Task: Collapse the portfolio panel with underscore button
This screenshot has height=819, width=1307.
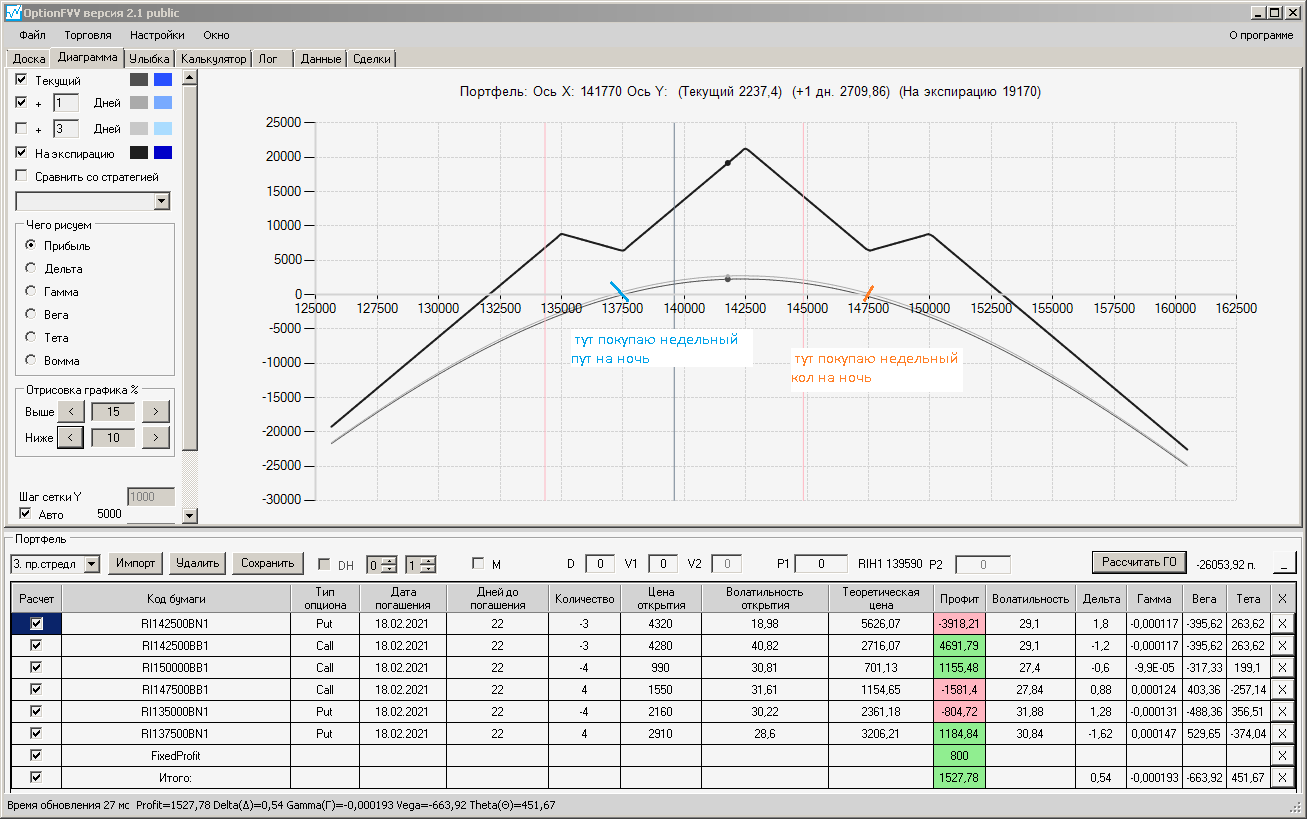Action: (x=1284, y=564)
